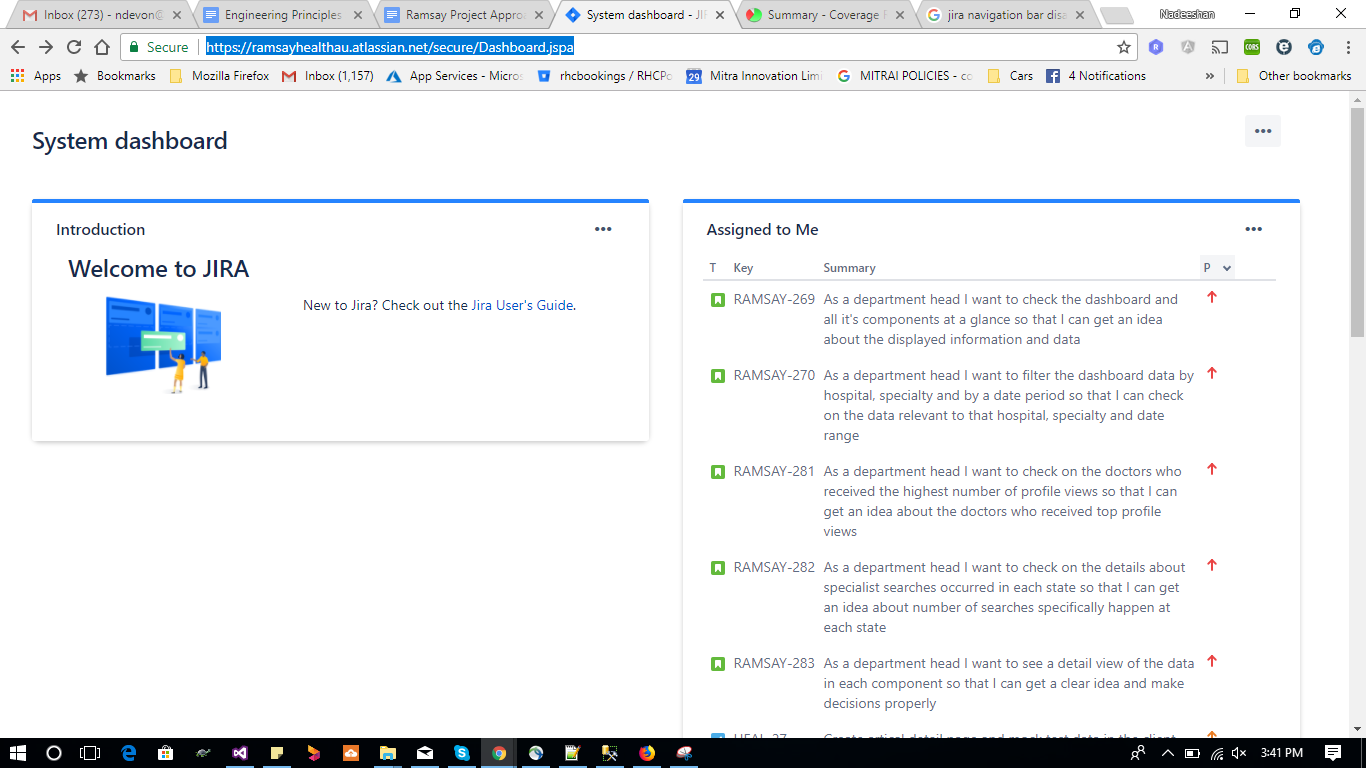This screenshot has width=1366, height=768.
Task: Sort by the P priority column dropdown
Action: (x=1217, y=267)
